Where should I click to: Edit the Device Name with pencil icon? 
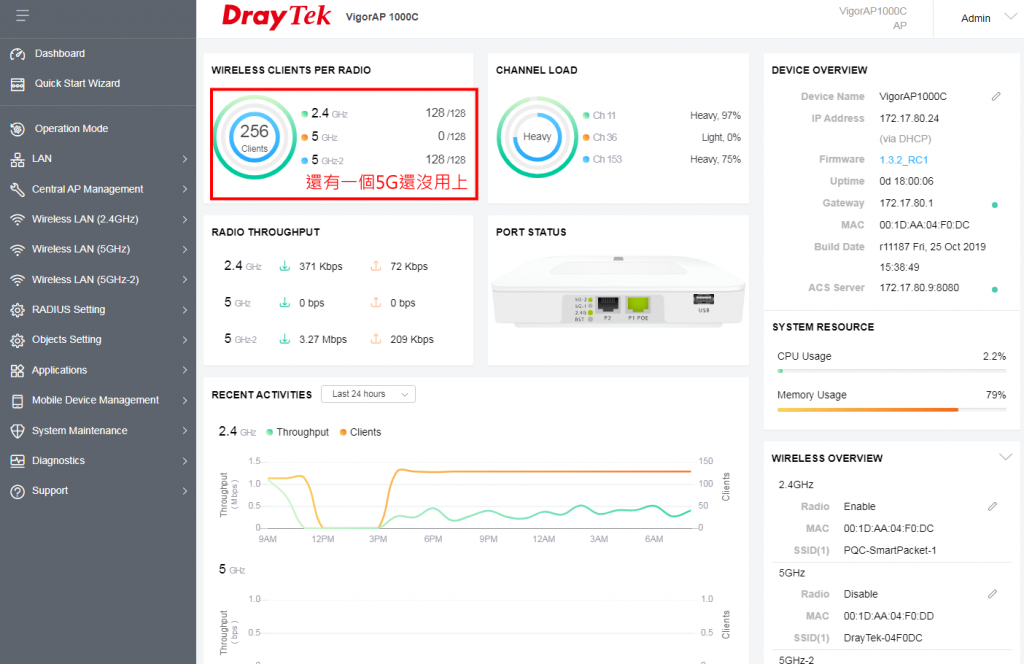point(996,97)
